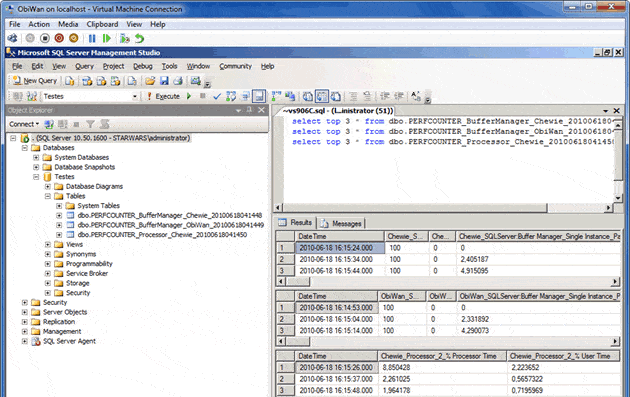Click the Object Explorer filter icon

point(90,124)
